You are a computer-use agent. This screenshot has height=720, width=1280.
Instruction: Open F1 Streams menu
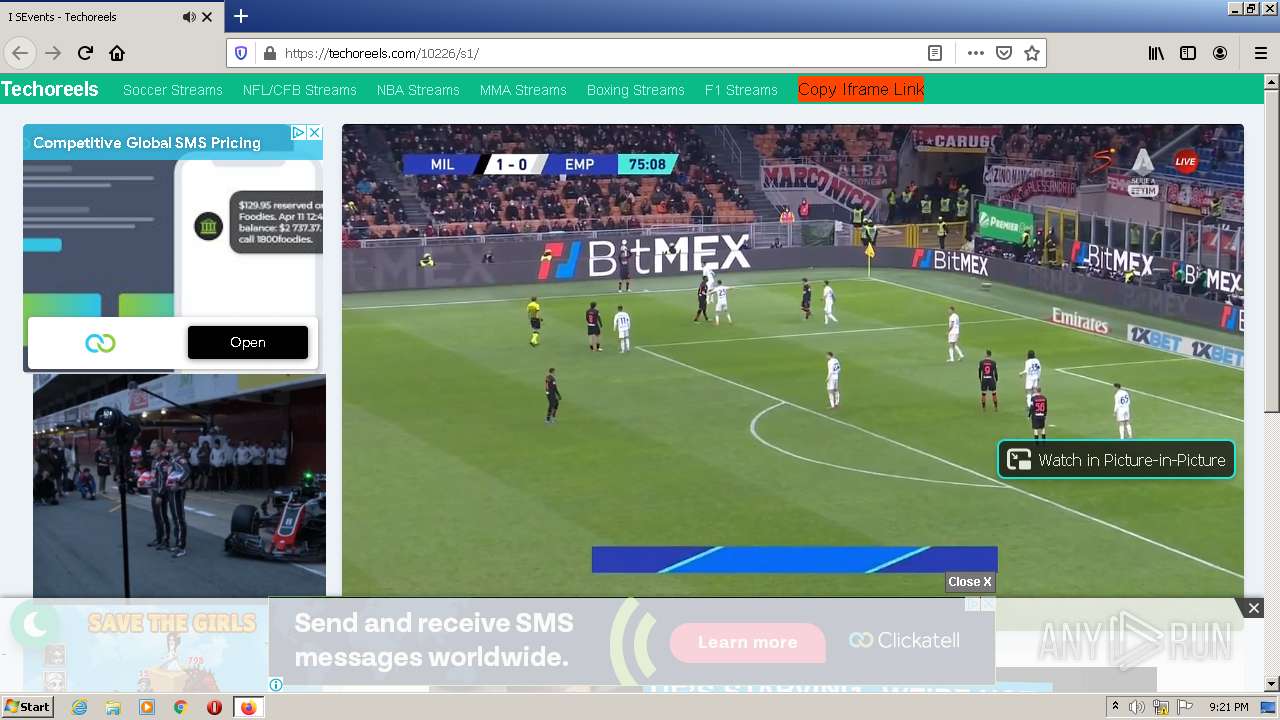741,90
